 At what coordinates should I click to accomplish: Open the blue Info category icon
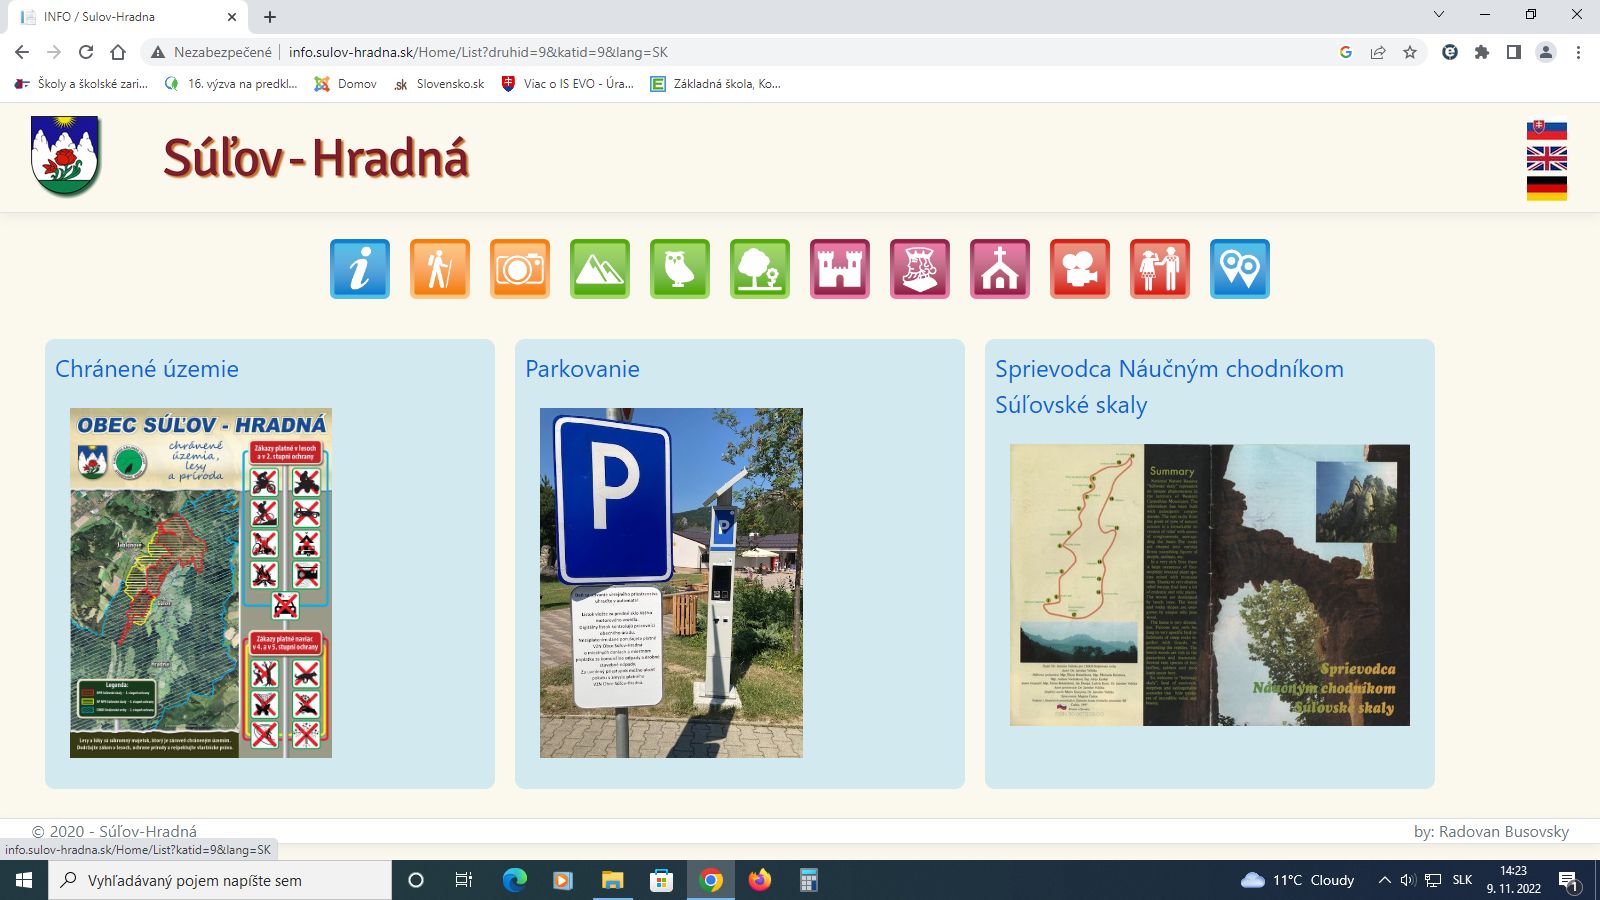(360, 269)
